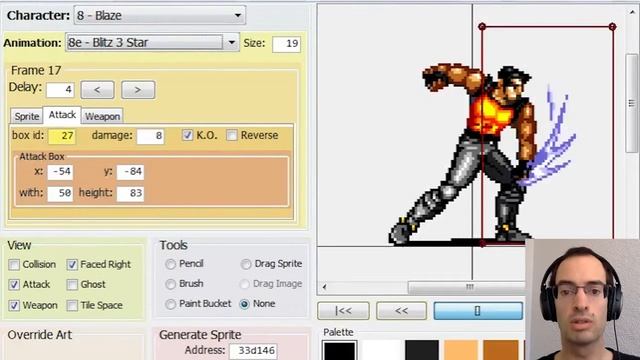This screenshot has height=360, width=640.
Task: Select the Pencil tool radio button
Action: point(171,264)
